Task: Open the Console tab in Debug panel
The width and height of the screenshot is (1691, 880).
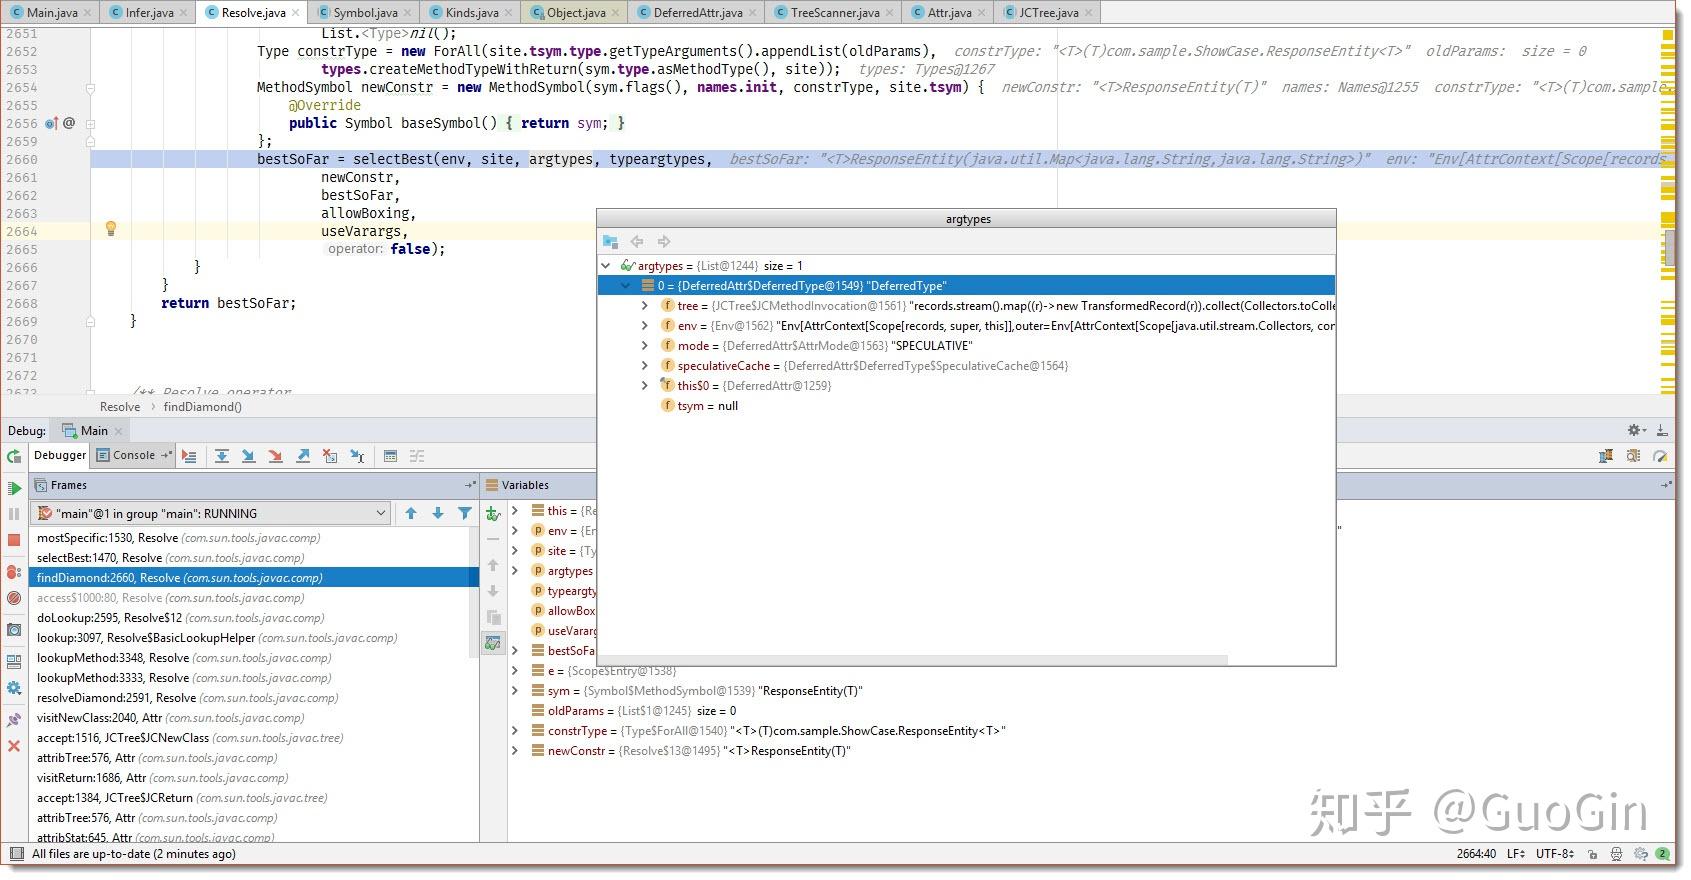Action: 134,455
